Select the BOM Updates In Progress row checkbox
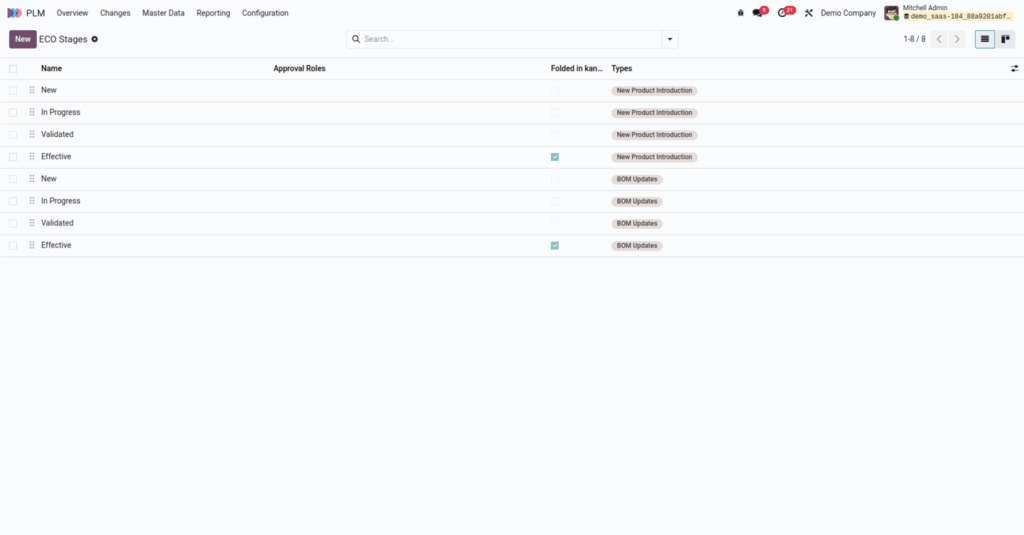1024x535 pixels. 13,202
